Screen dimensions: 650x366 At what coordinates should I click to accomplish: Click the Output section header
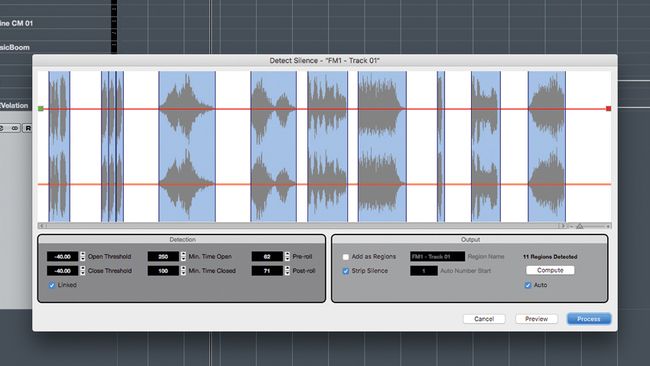[470, 240]
